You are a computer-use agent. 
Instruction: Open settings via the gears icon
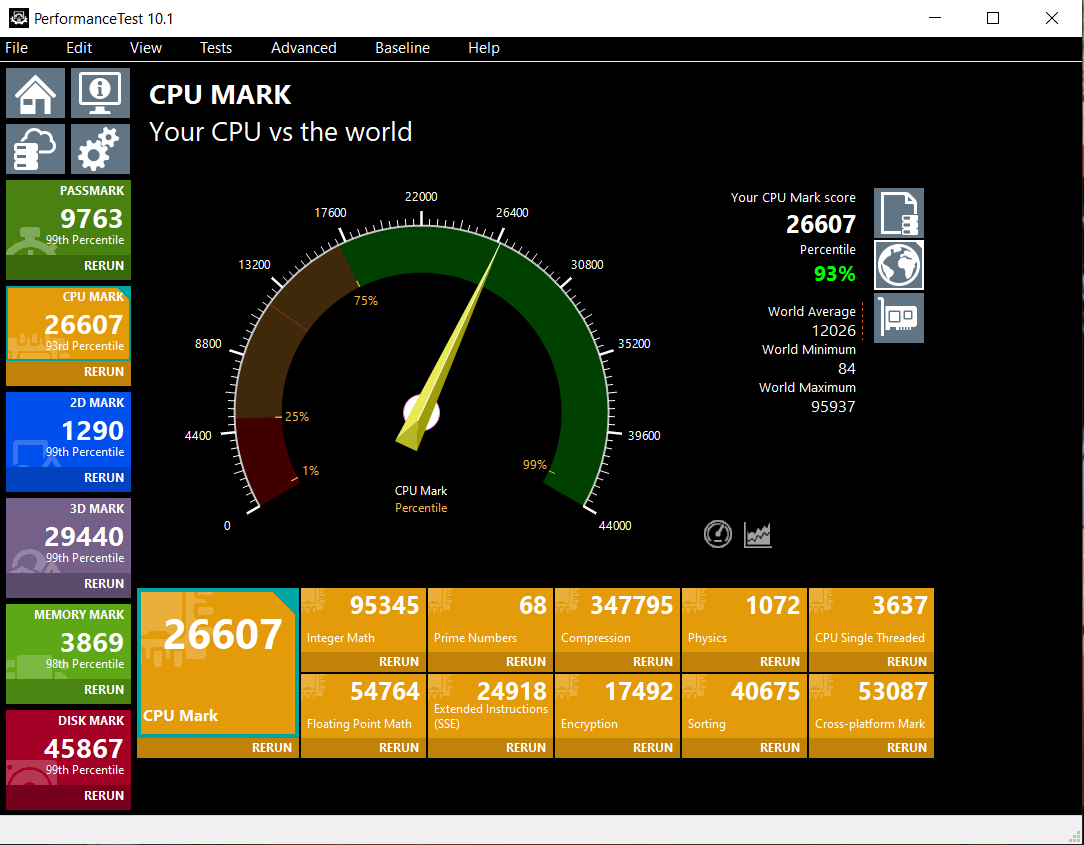click(100, 149)
